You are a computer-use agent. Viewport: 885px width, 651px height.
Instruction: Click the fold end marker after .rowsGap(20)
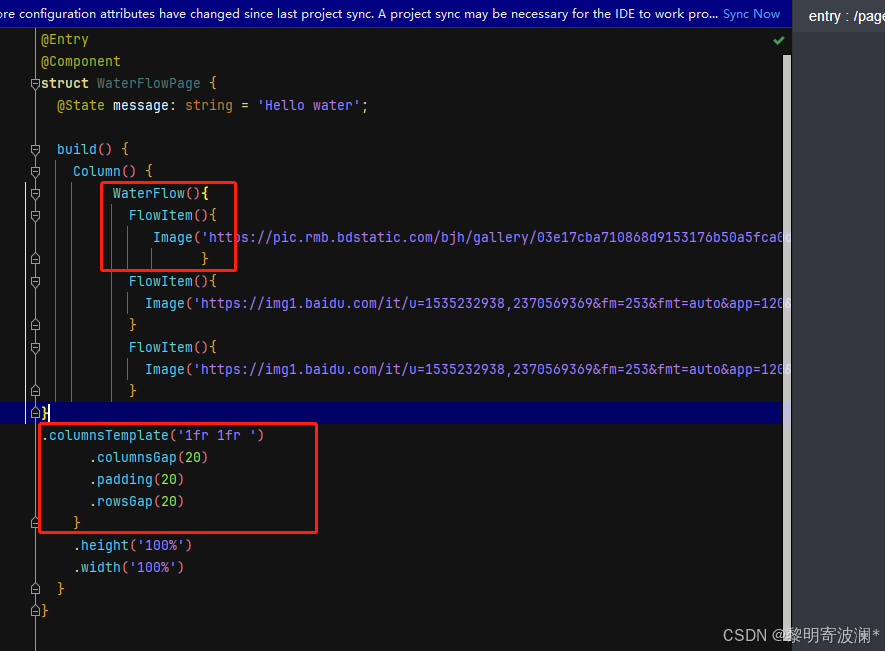point(35,523)
